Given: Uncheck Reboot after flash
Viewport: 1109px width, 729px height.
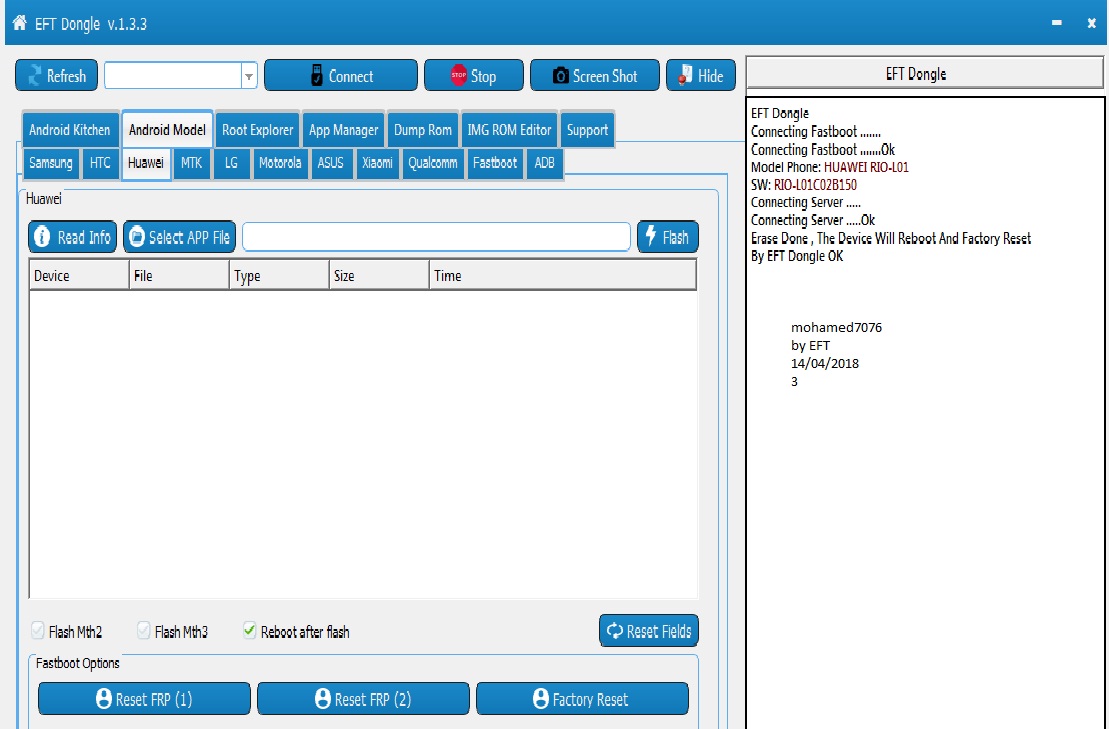Looking at the screenshot, I should pos(250,630).
